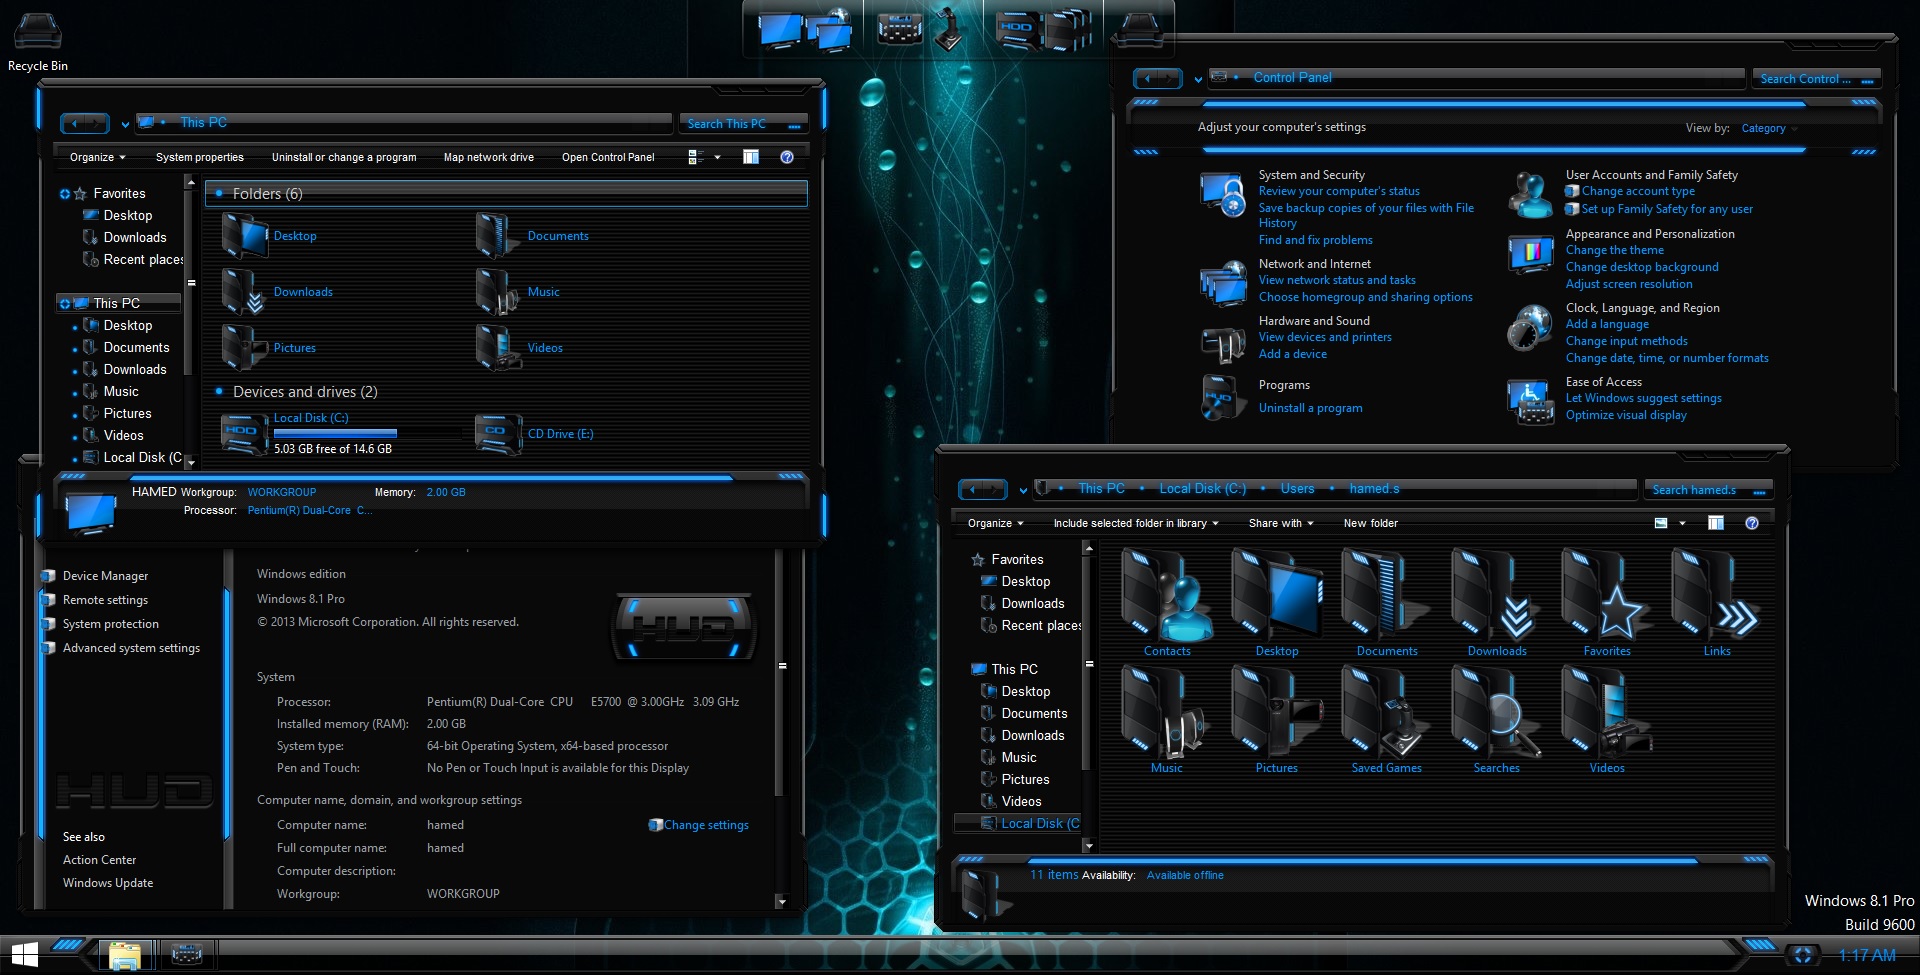Open the Change settings link
The width and height of the screenshot is (1920, 975).
(705, 825)
